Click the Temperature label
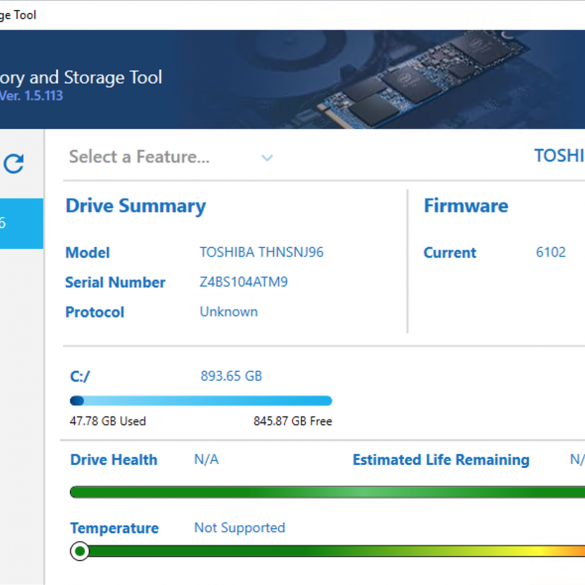The image size is (585, 585). coord(115,528)
